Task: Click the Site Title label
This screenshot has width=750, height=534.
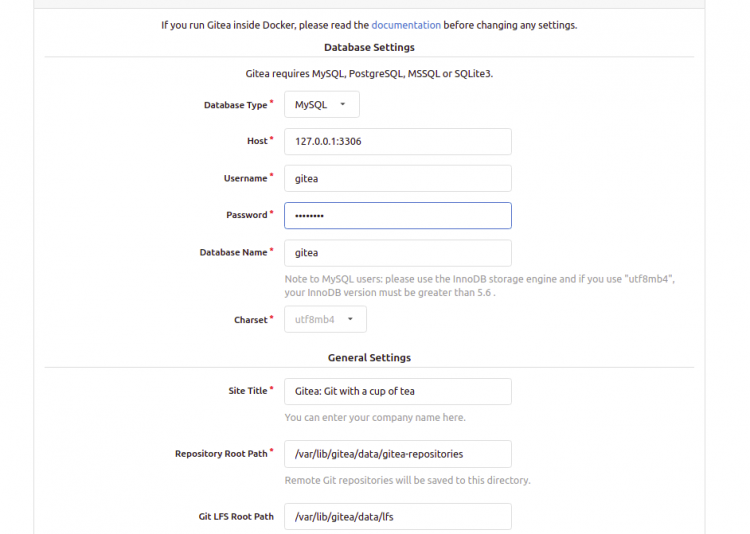Action: tap(248, 390)
